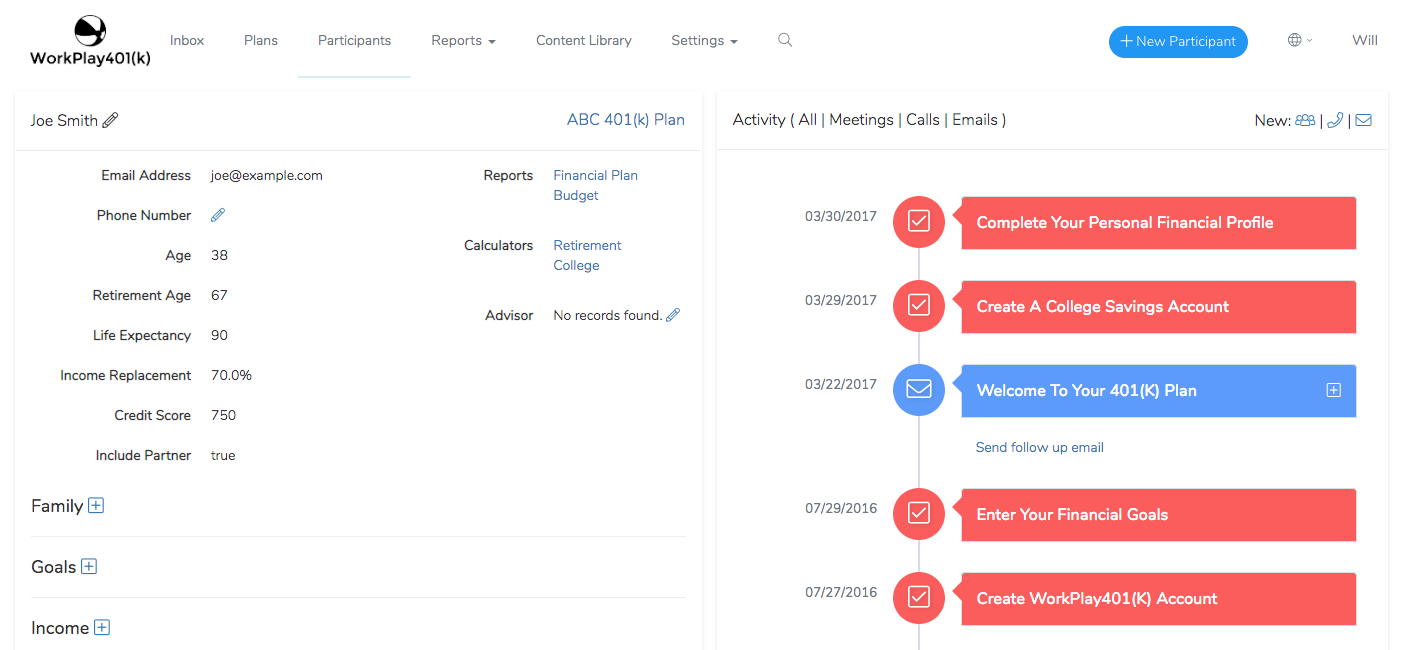Open the Retirement calculator
The height and width of the screenshot is (650, 1403).
point(588,245)
